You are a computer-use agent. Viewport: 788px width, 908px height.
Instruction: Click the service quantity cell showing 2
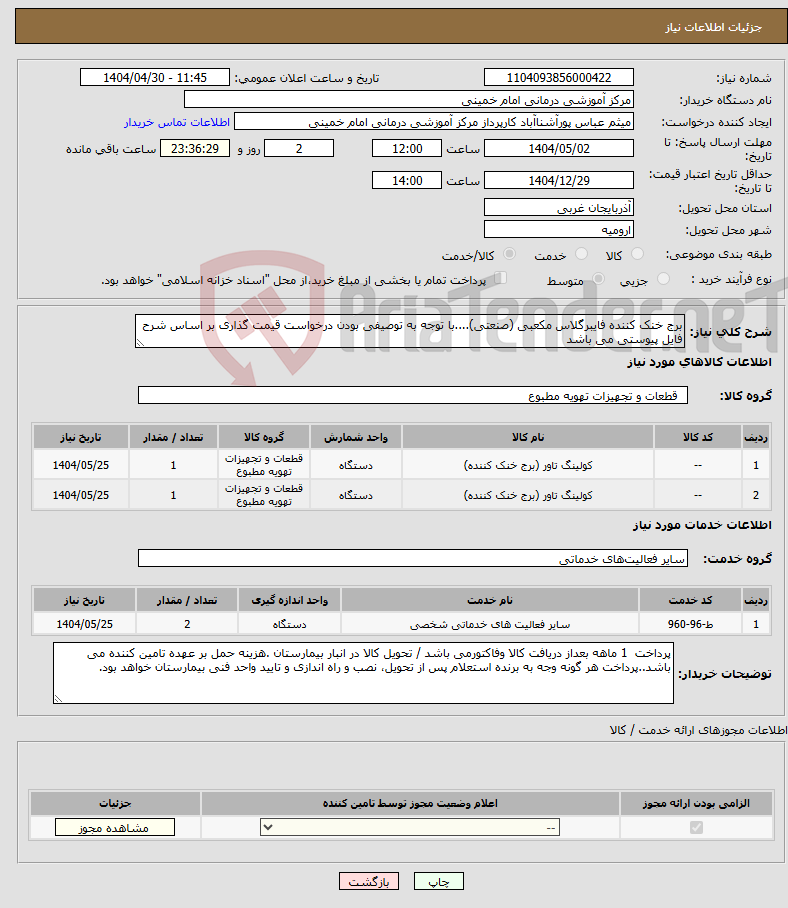(187, 624)
